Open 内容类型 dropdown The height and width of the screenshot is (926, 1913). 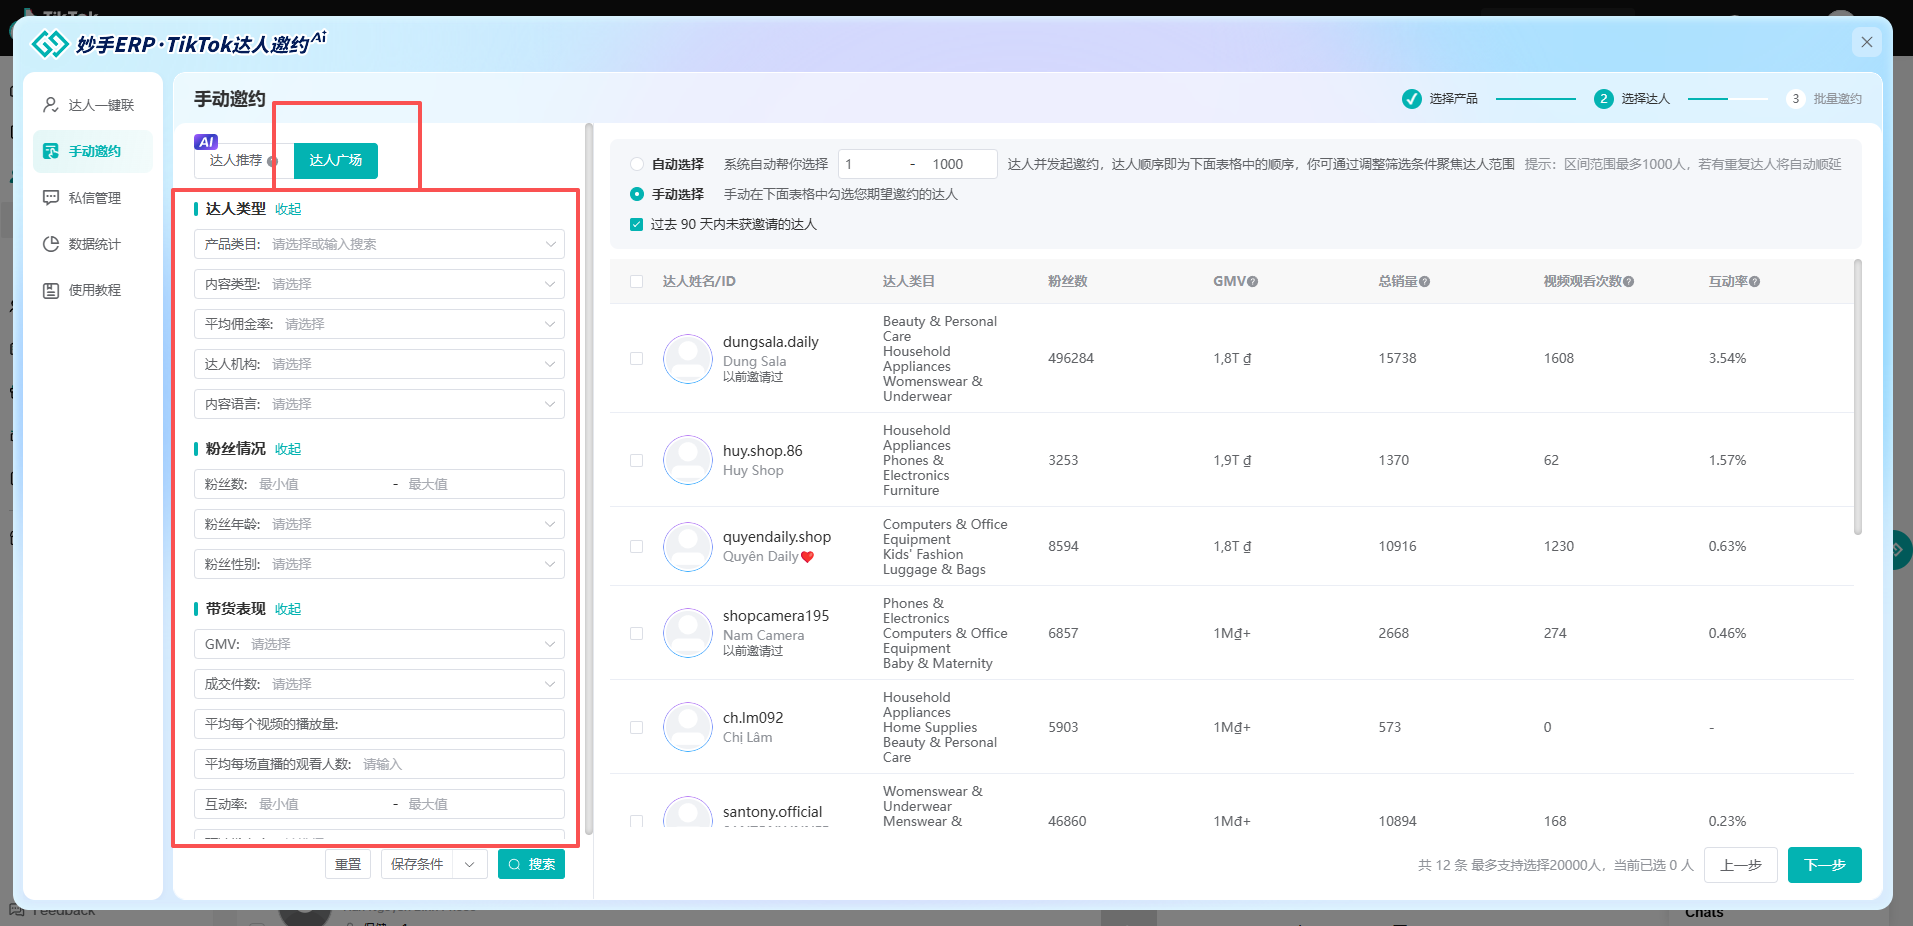coord(379,284)
